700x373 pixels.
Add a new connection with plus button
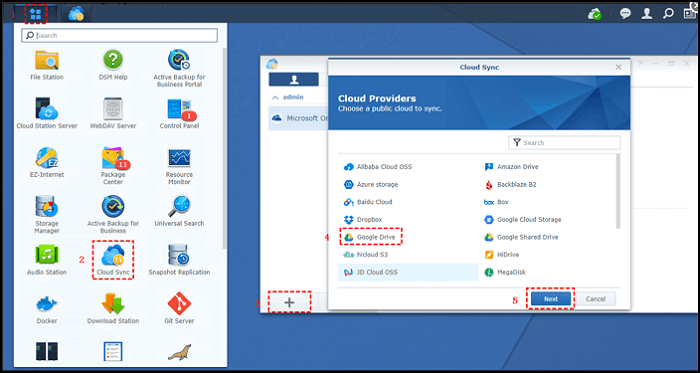coord(289,302)
